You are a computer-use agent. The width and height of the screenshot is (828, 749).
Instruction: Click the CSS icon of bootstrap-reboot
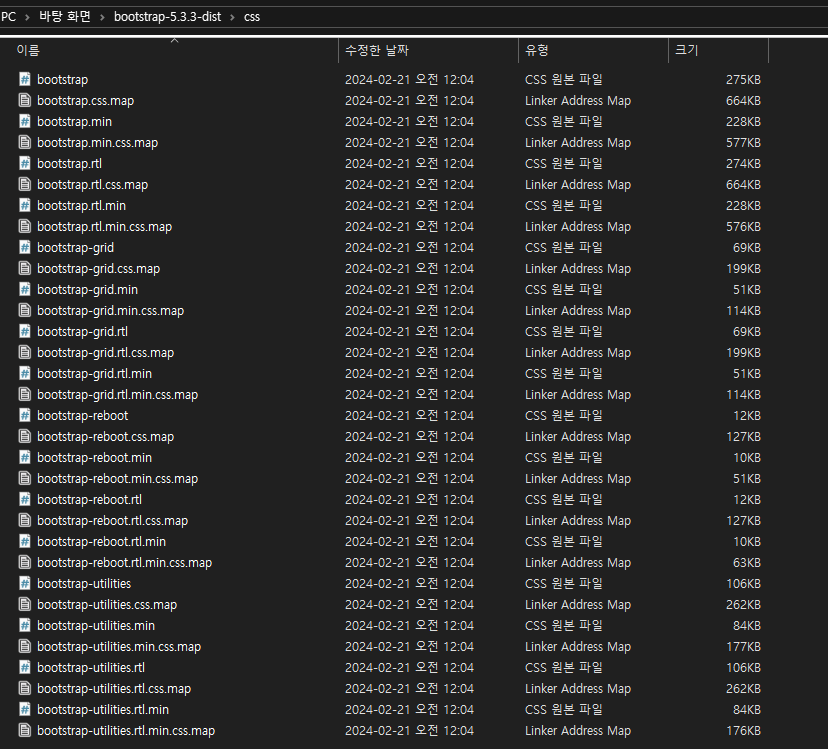(25, 415)
